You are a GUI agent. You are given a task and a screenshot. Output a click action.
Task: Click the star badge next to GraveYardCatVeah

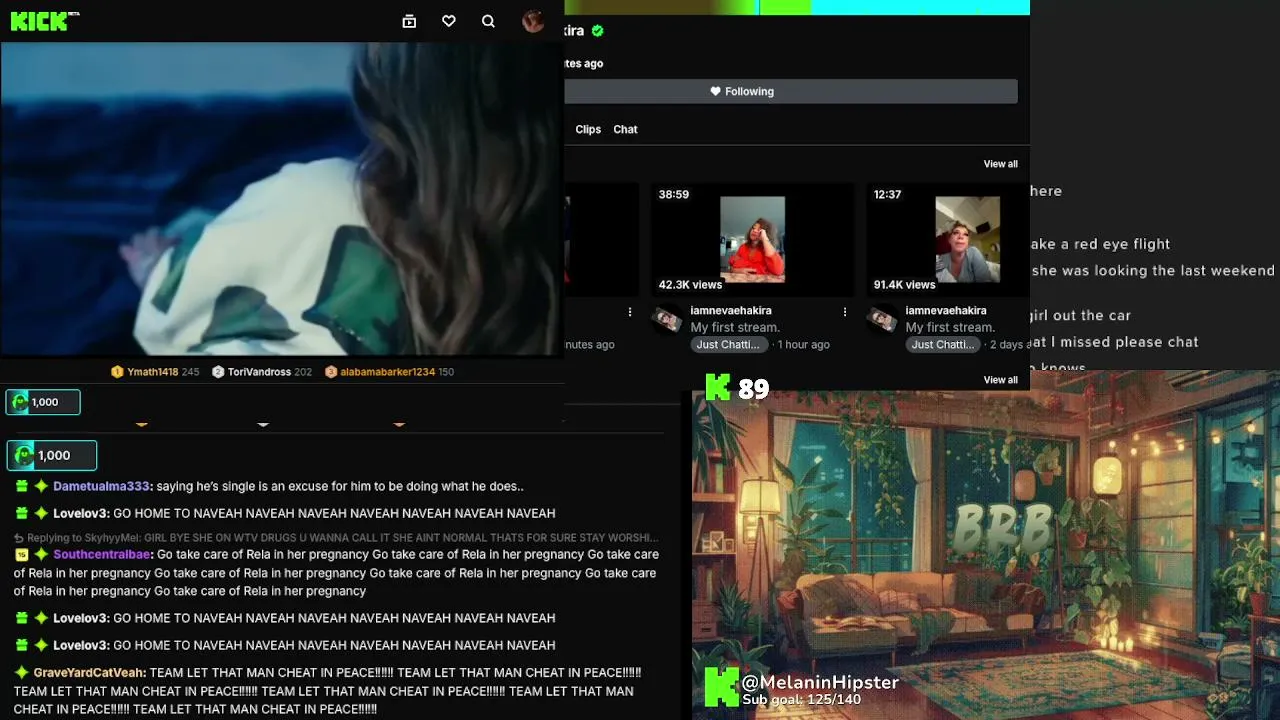tap(21, 673)
